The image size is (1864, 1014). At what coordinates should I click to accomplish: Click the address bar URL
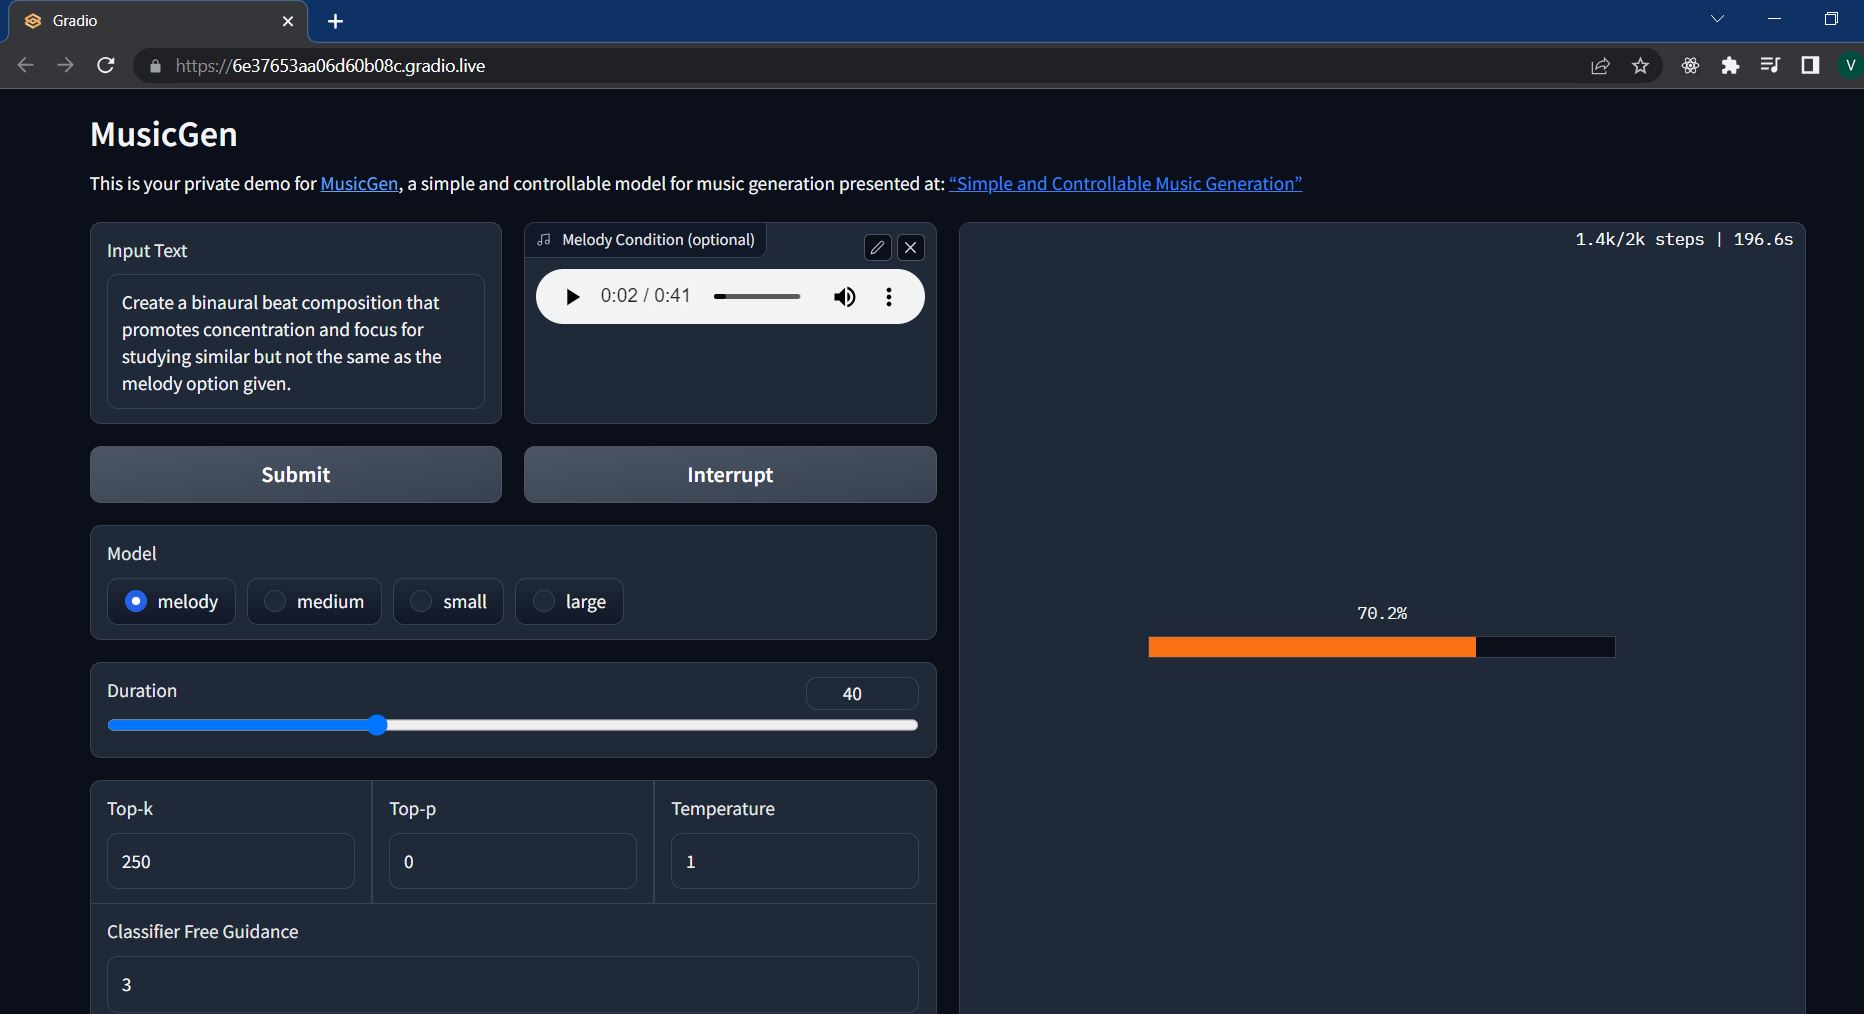click(330, 66)
